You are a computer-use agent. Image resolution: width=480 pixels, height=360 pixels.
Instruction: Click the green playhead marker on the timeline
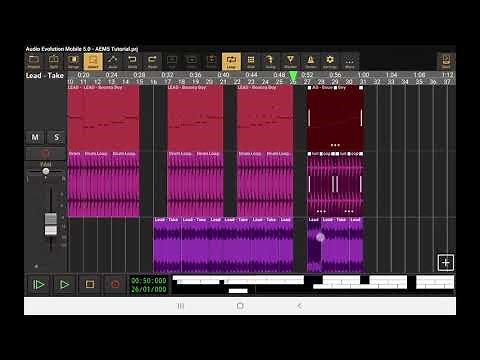[293, 77]
